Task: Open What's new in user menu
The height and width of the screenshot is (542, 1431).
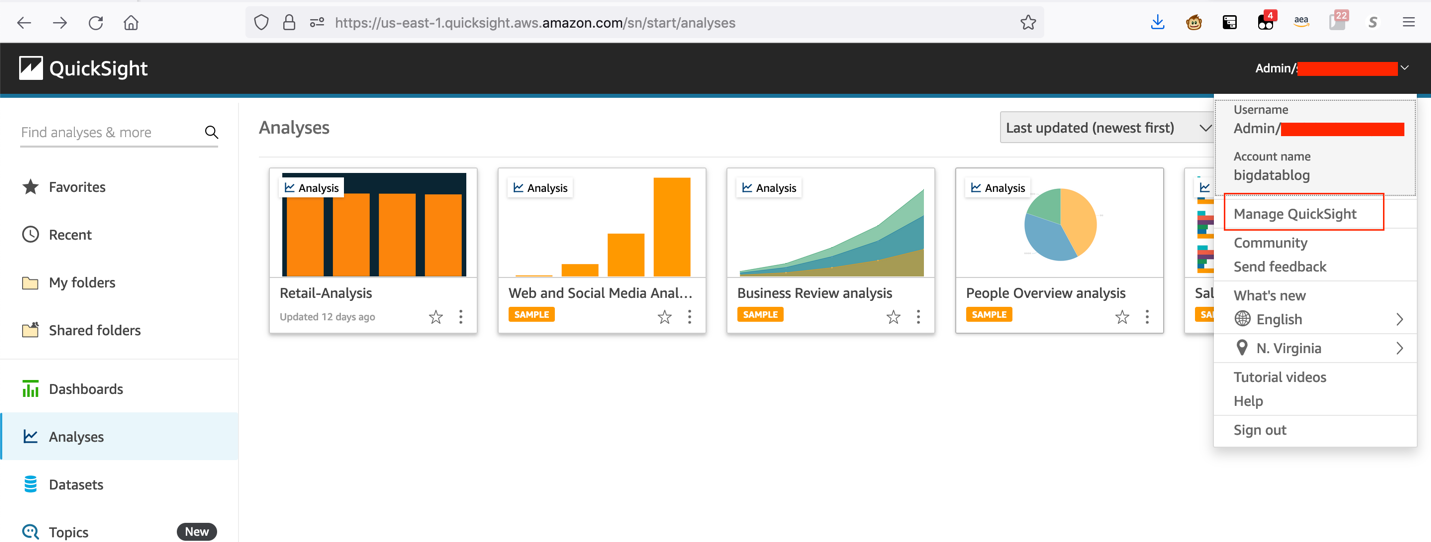Action: pyautogui.click(x=1270, y=296)
